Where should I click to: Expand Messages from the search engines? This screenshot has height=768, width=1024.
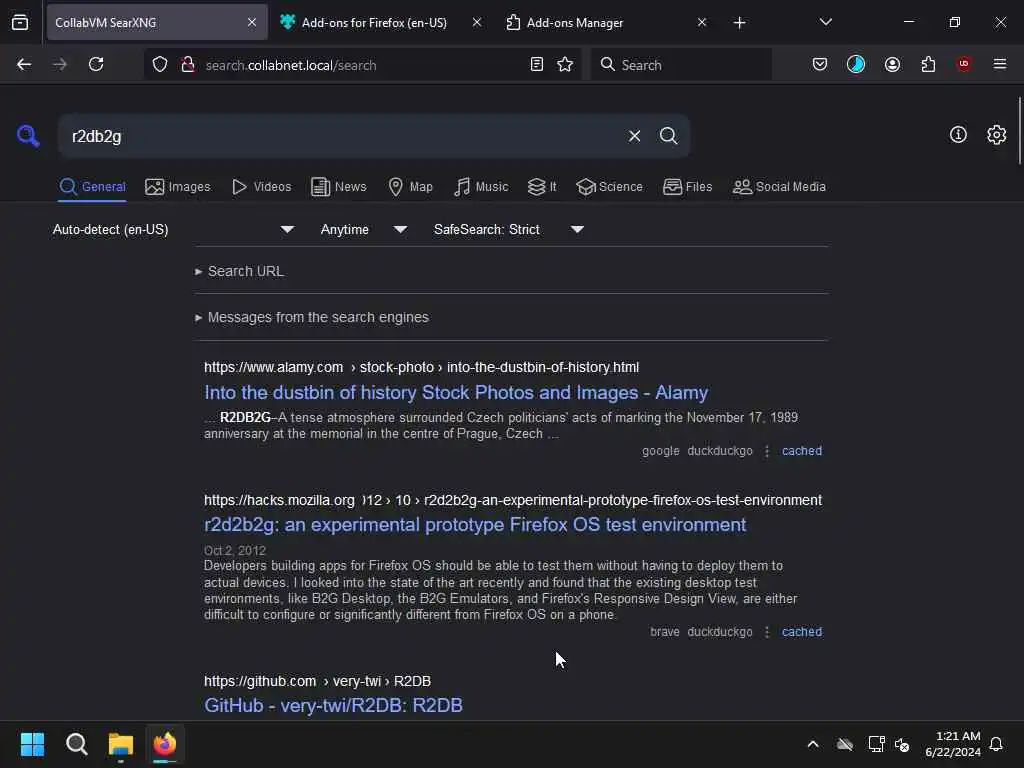[x=312, y=317]
